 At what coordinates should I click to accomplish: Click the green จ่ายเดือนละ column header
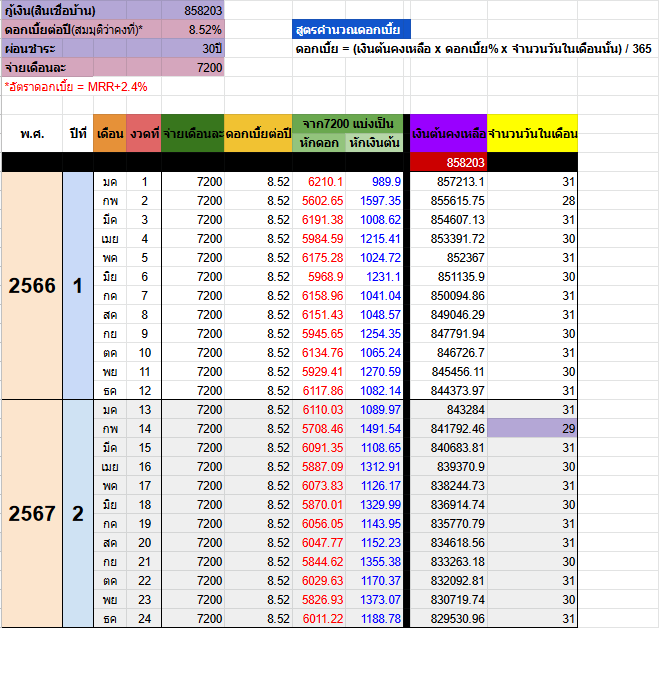[193, 133]
